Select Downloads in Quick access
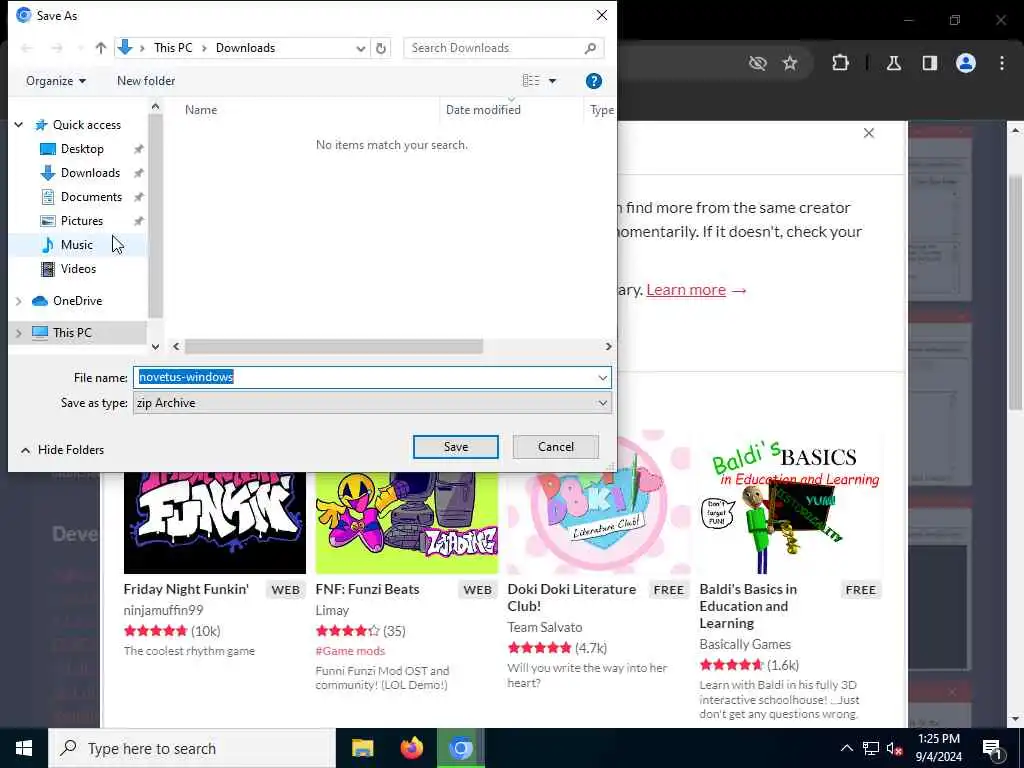This screenshot has height=768, width=1024. [x=90, y=173]
